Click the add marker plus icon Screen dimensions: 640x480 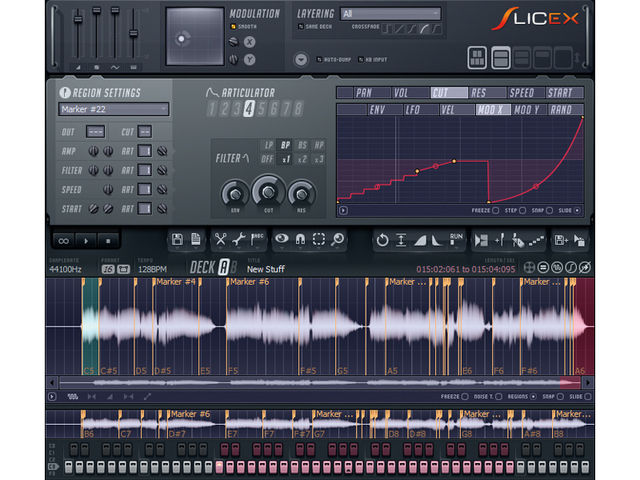point(500,240)
